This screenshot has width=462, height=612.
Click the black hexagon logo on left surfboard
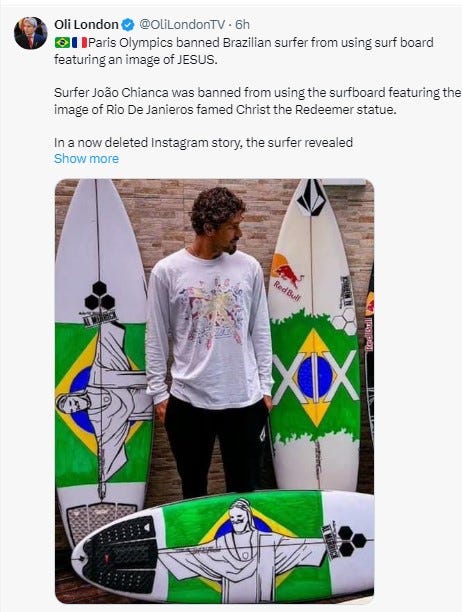(x=100, y=296)
